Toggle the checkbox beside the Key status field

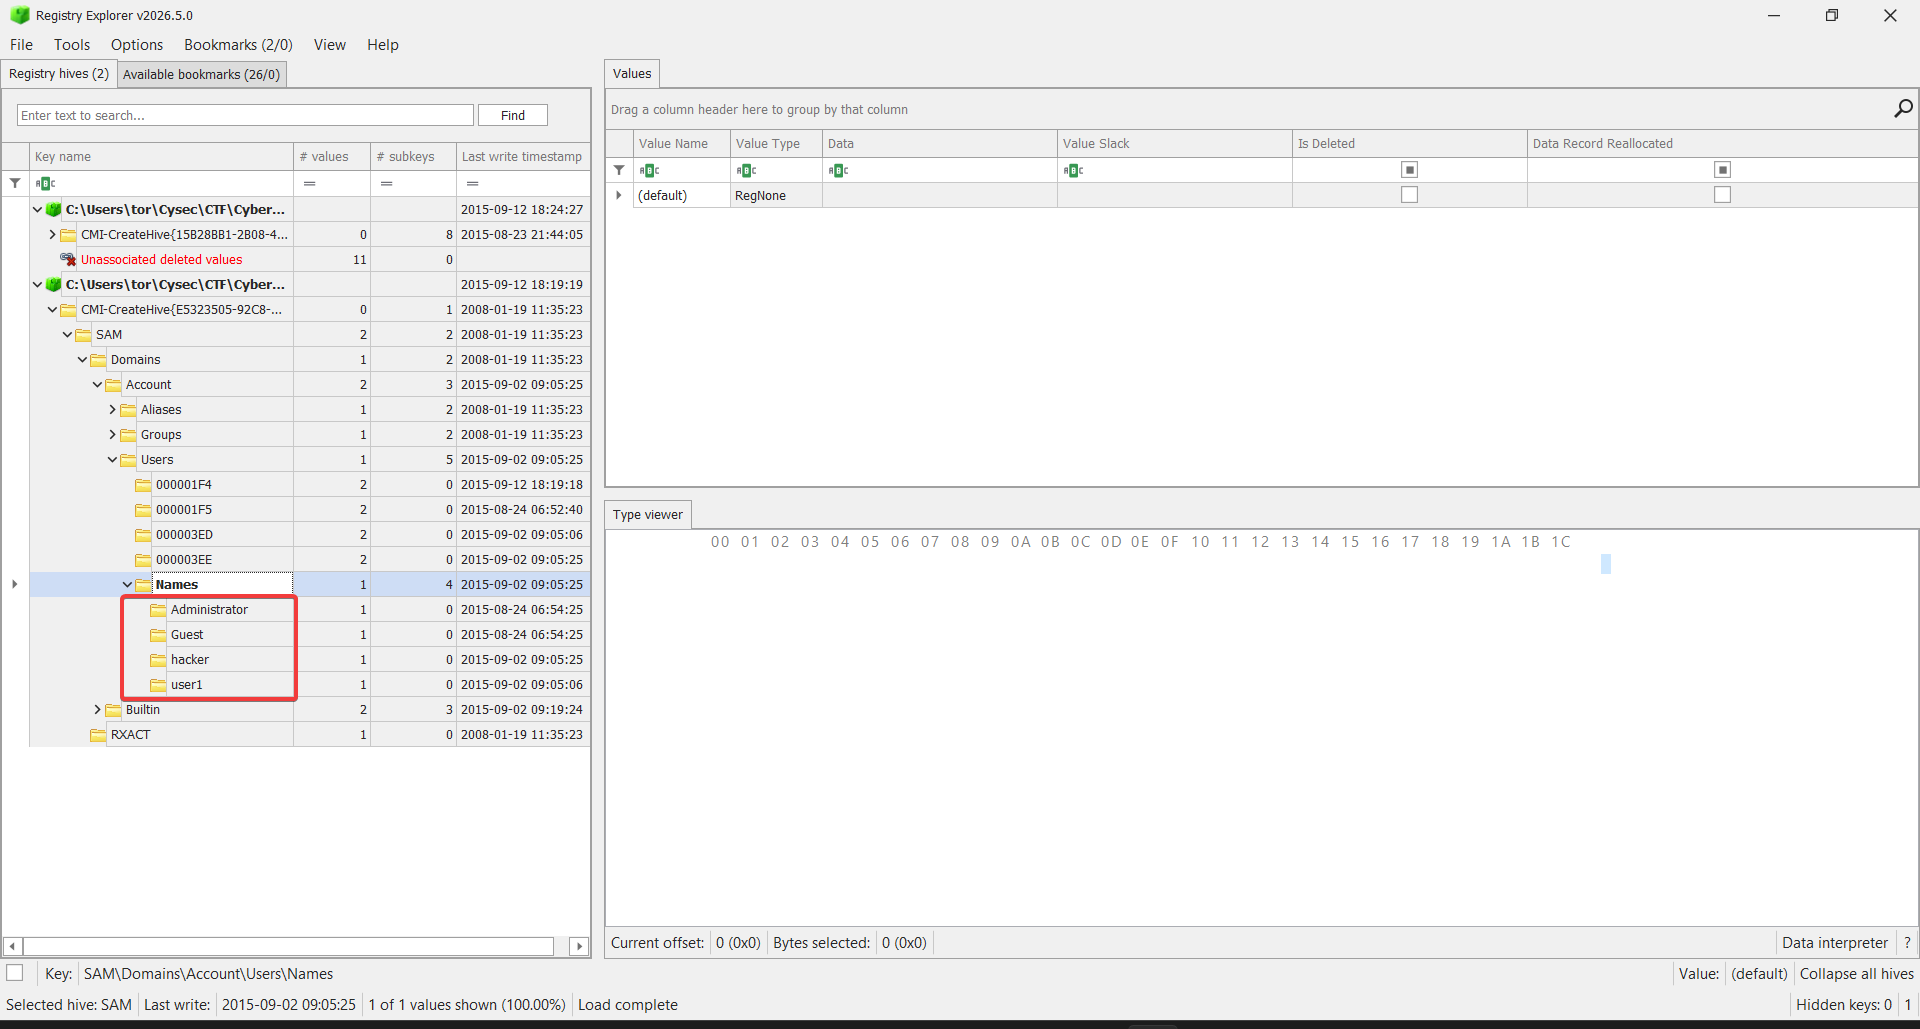[15, 973]
